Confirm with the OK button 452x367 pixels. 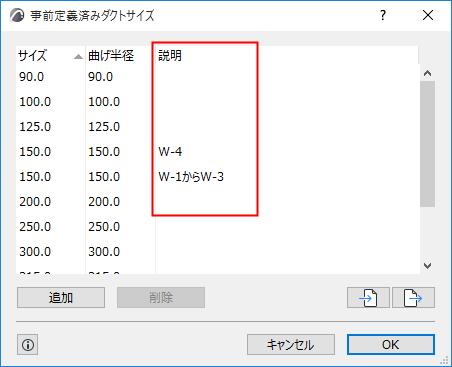point(391,345)
